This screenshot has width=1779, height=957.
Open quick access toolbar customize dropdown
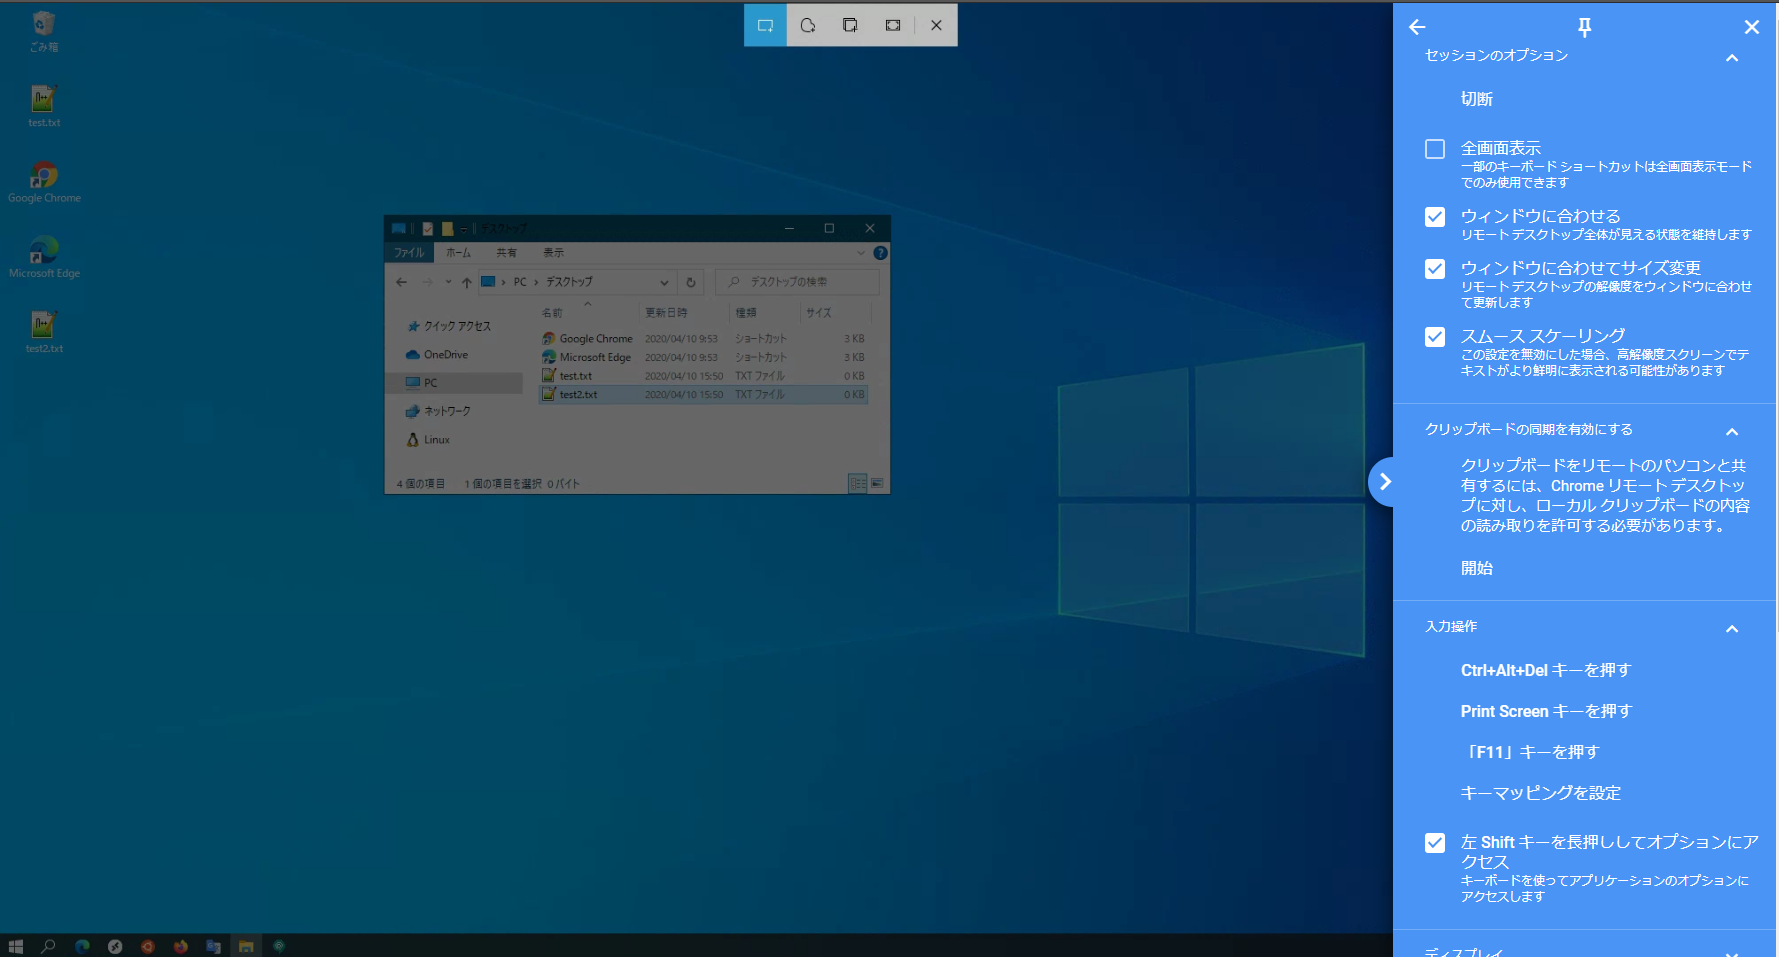click(x=463, y=228)
